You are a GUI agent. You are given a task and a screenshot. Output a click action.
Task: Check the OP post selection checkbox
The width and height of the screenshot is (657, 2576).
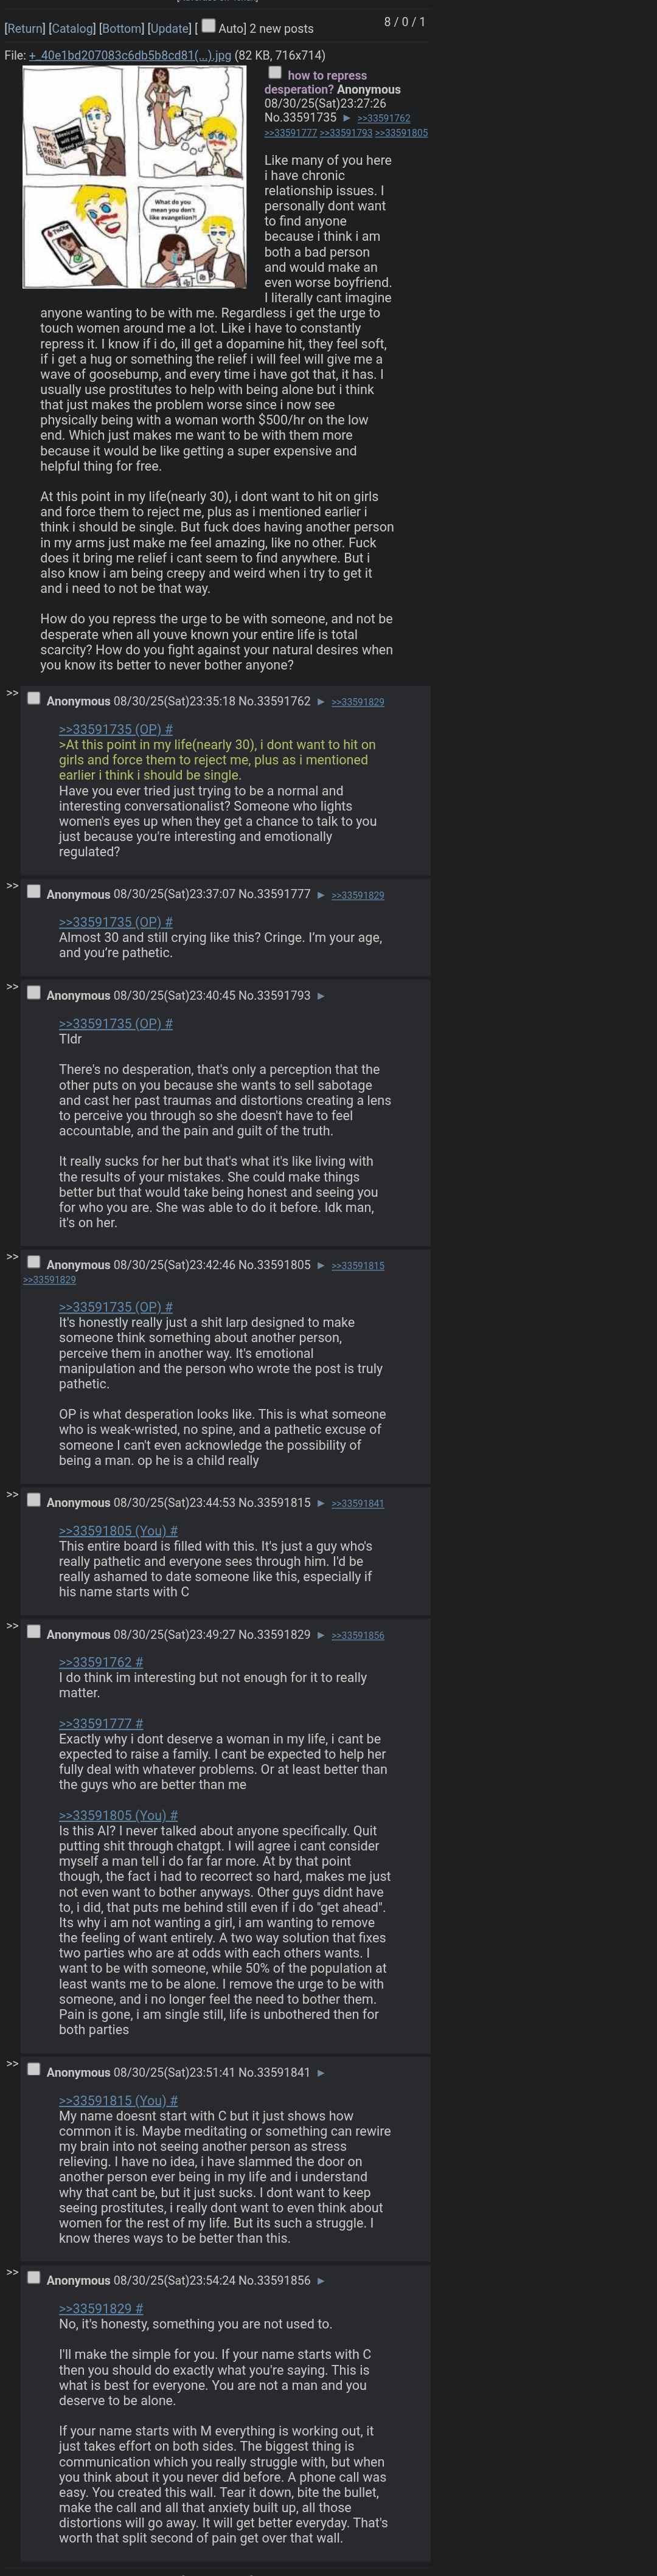275,73
